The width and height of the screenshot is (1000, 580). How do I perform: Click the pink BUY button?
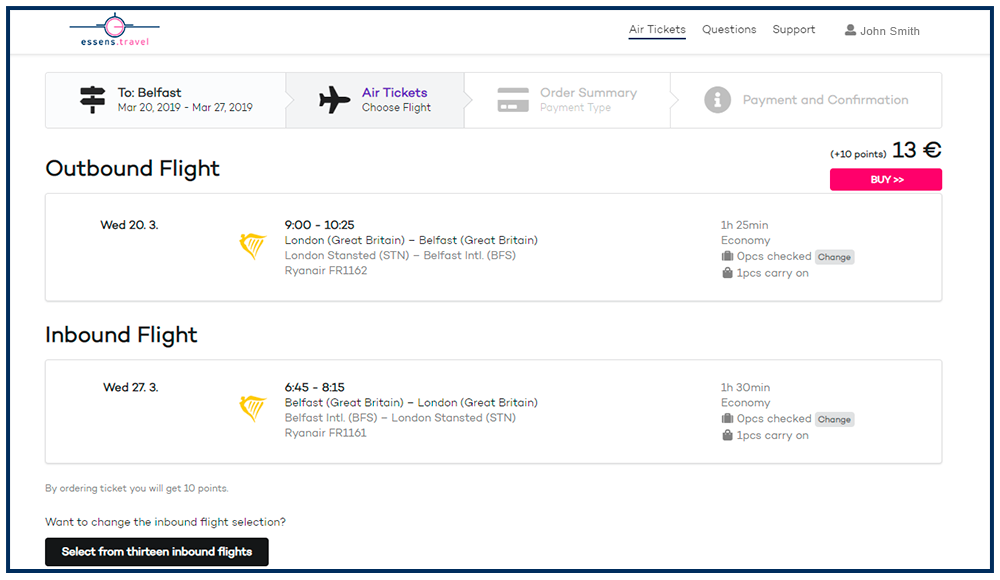pyautogui.click(x=886, y=179)
